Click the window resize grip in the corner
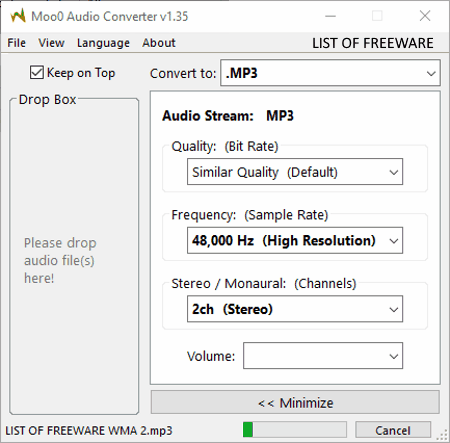Screen dimensions: 450x443 (442, 435)
